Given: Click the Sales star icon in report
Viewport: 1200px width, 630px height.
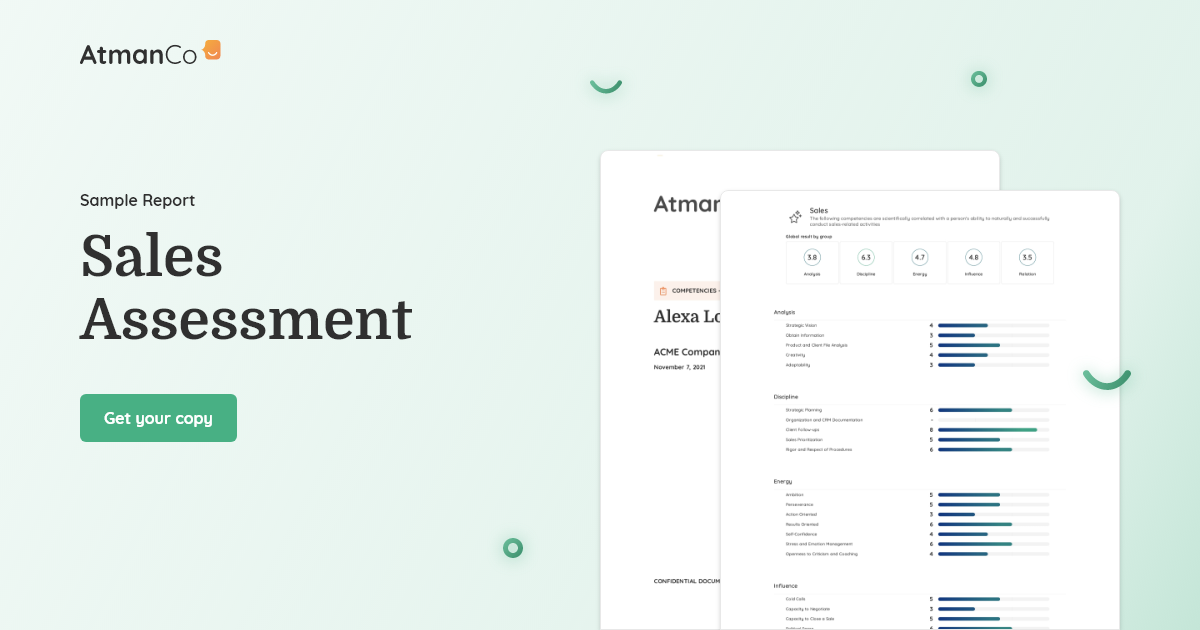Looking at the screenshot, I should pyautogui.click(x=795, y=217).
